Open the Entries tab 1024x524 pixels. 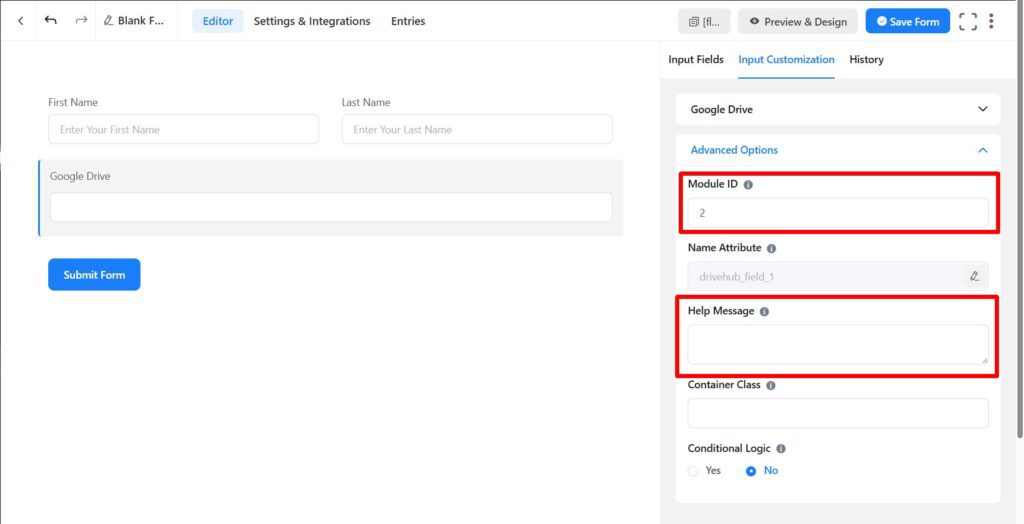click(x=408, y=21)
